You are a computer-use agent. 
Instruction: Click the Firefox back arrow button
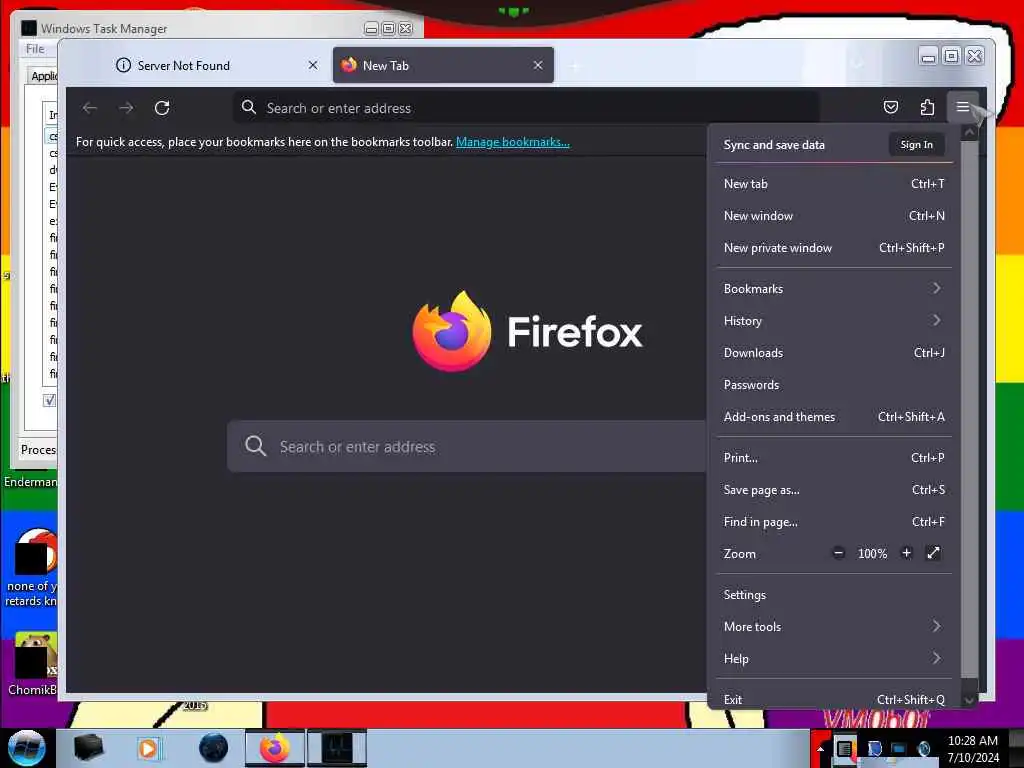(90, 108)
